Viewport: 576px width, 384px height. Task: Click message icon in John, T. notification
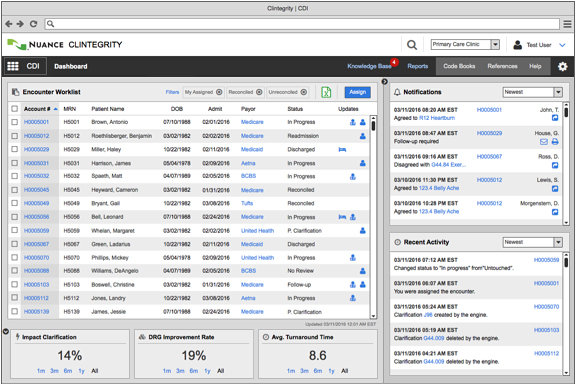[555, 118]
